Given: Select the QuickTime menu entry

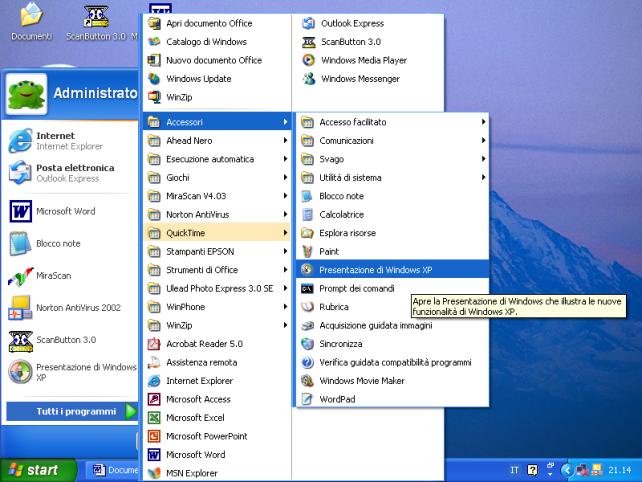Looking at the screenshot, I should (217, 233).
